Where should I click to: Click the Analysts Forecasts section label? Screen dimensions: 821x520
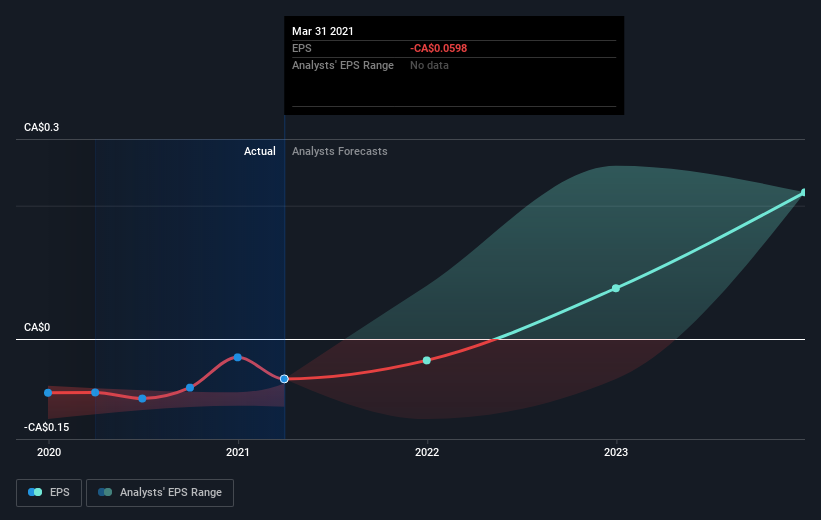339,151
